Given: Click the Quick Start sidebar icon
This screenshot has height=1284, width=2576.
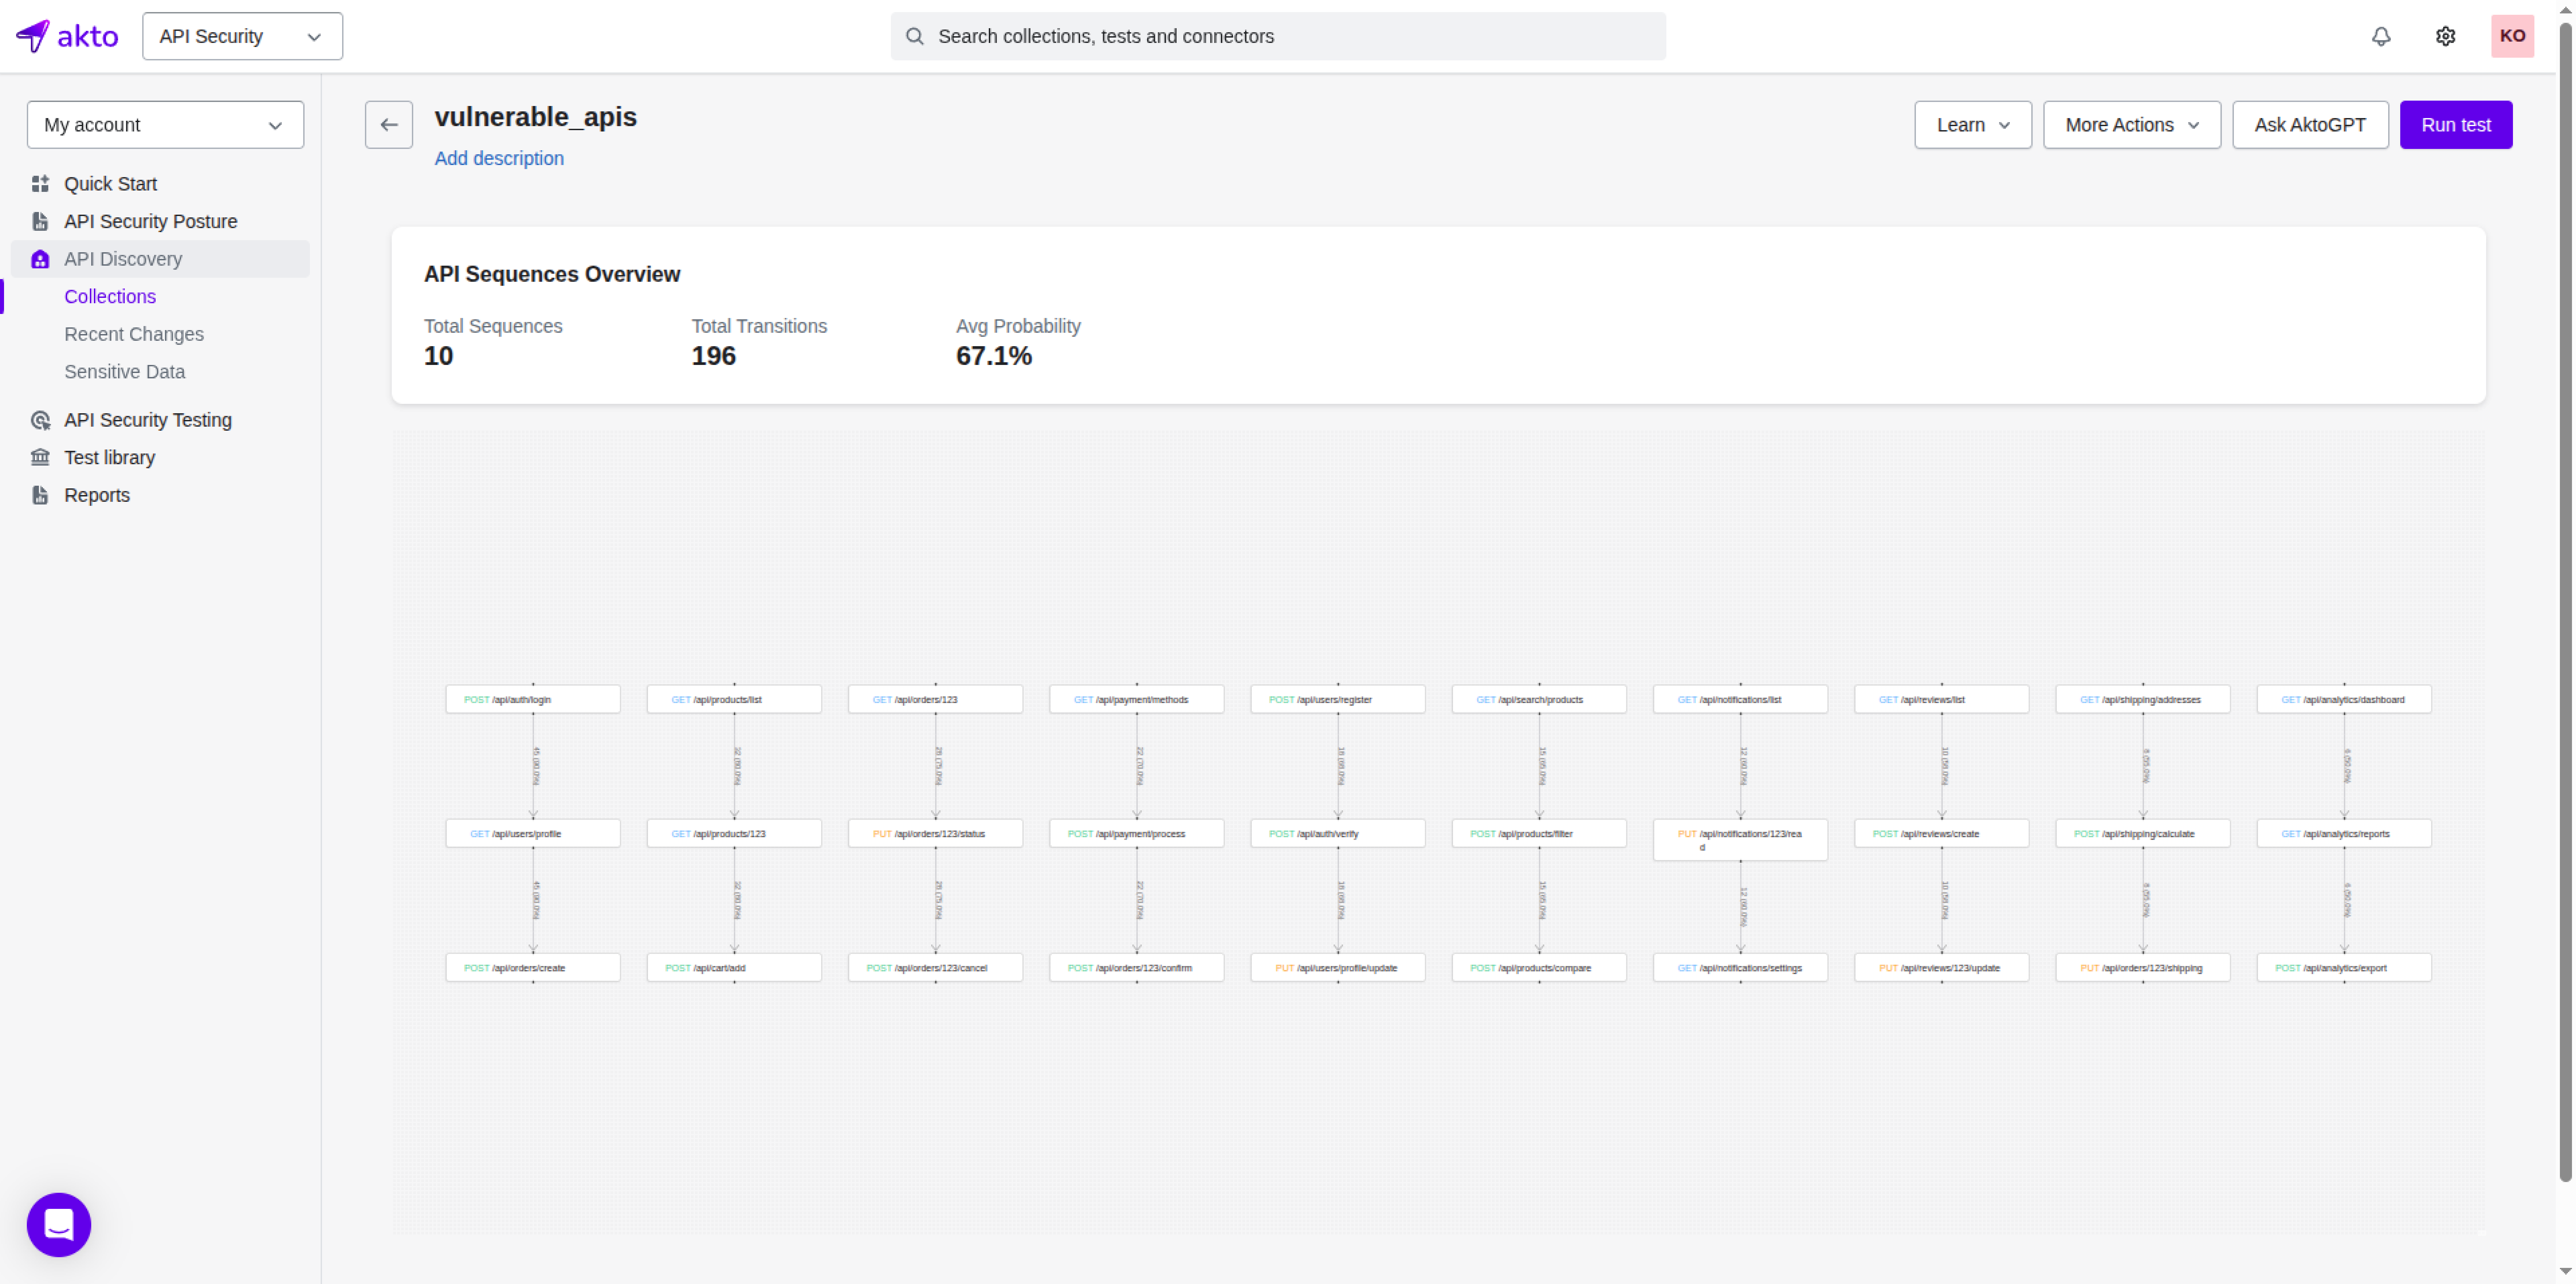Looking at the screenshot, I should pyautogui.click(x=40, y=184).
